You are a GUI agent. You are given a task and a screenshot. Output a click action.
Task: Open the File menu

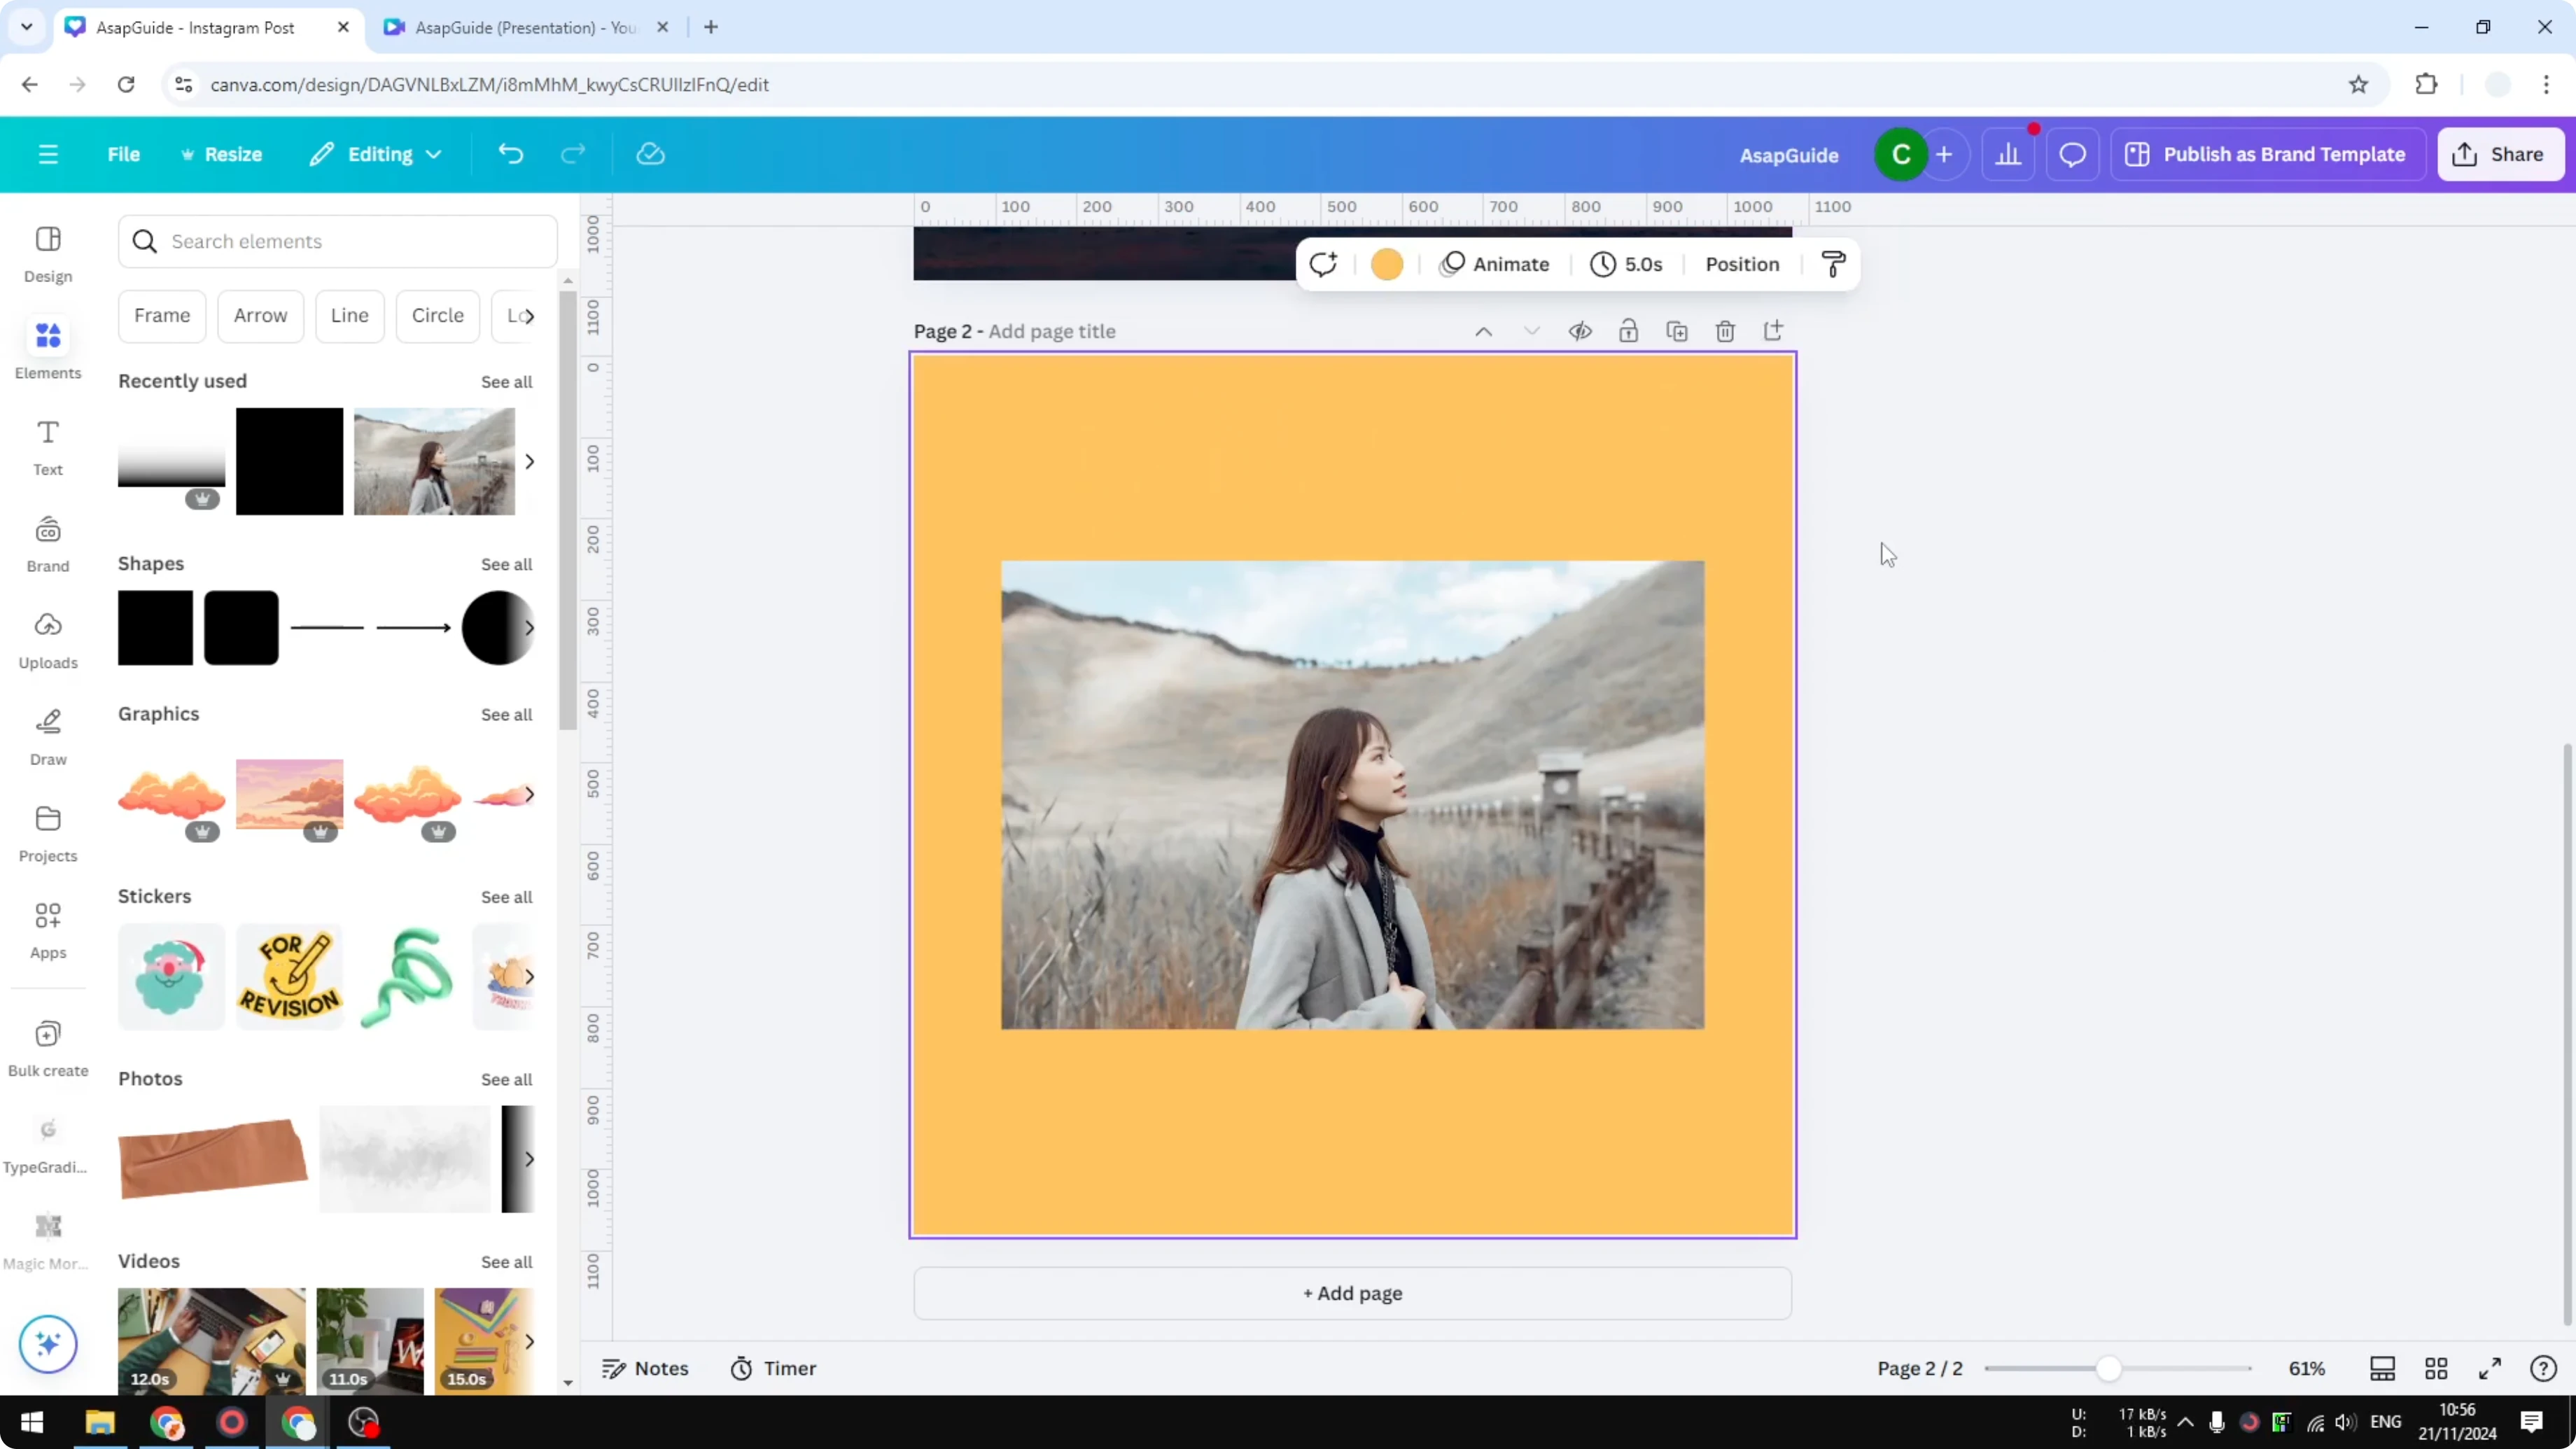point(124,154)
